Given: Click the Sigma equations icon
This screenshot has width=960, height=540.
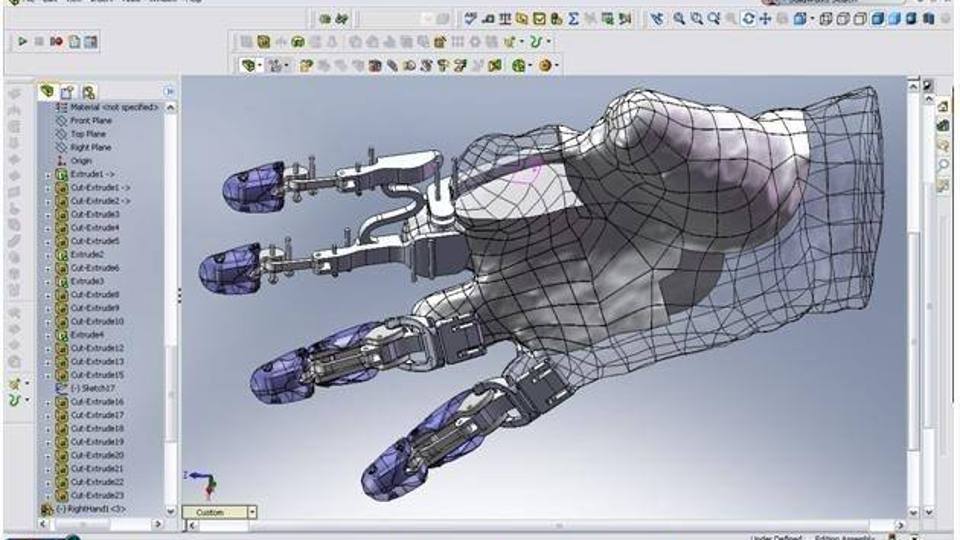Looking at the screenshot, I should point(573,19).
